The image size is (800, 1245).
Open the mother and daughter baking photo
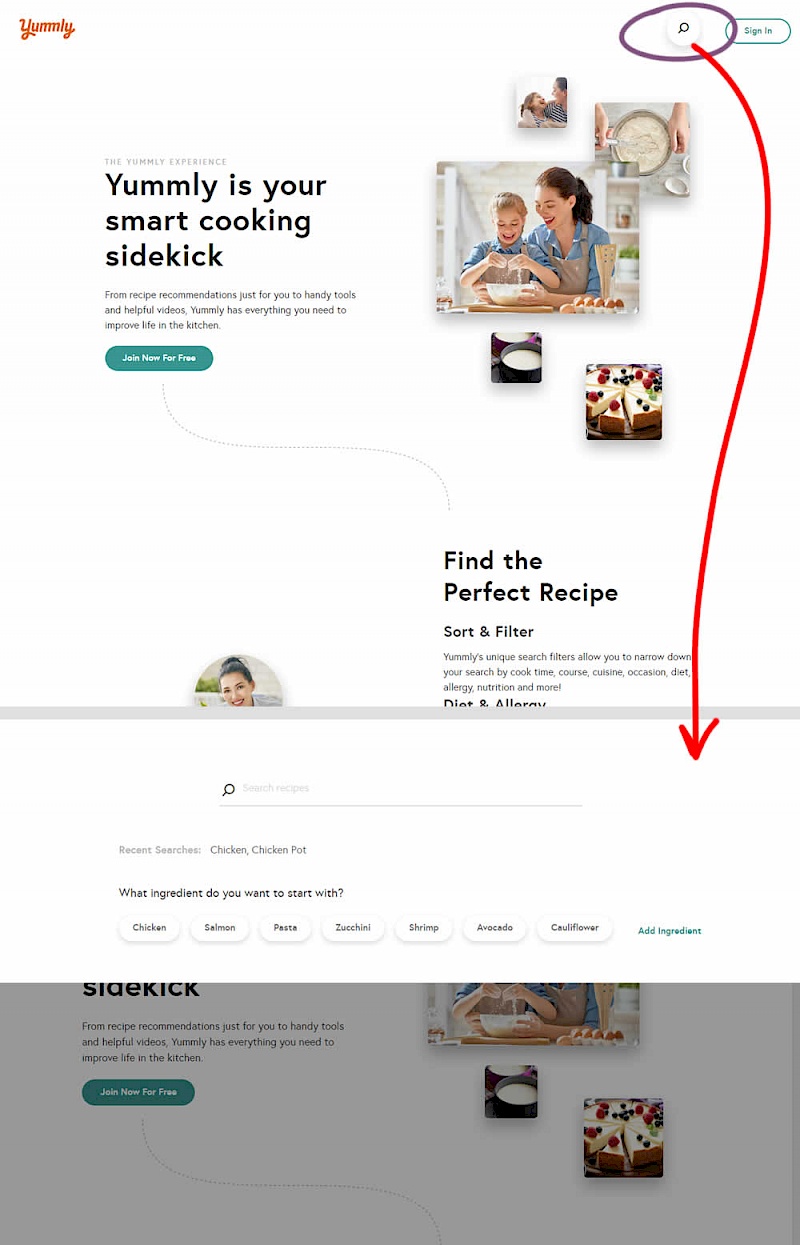538,237
